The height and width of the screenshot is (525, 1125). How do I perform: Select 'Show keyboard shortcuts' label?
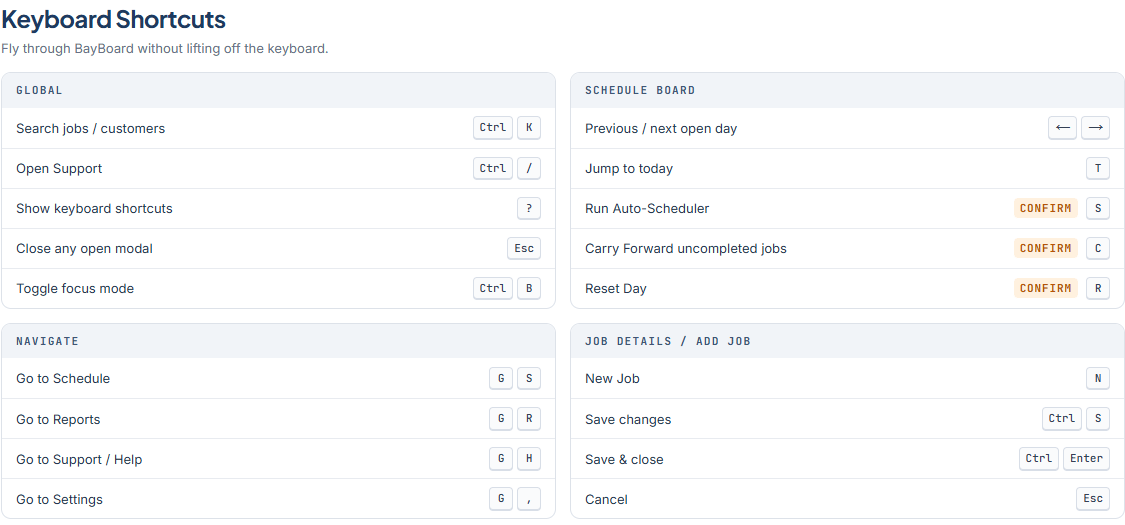click(94, 209)
